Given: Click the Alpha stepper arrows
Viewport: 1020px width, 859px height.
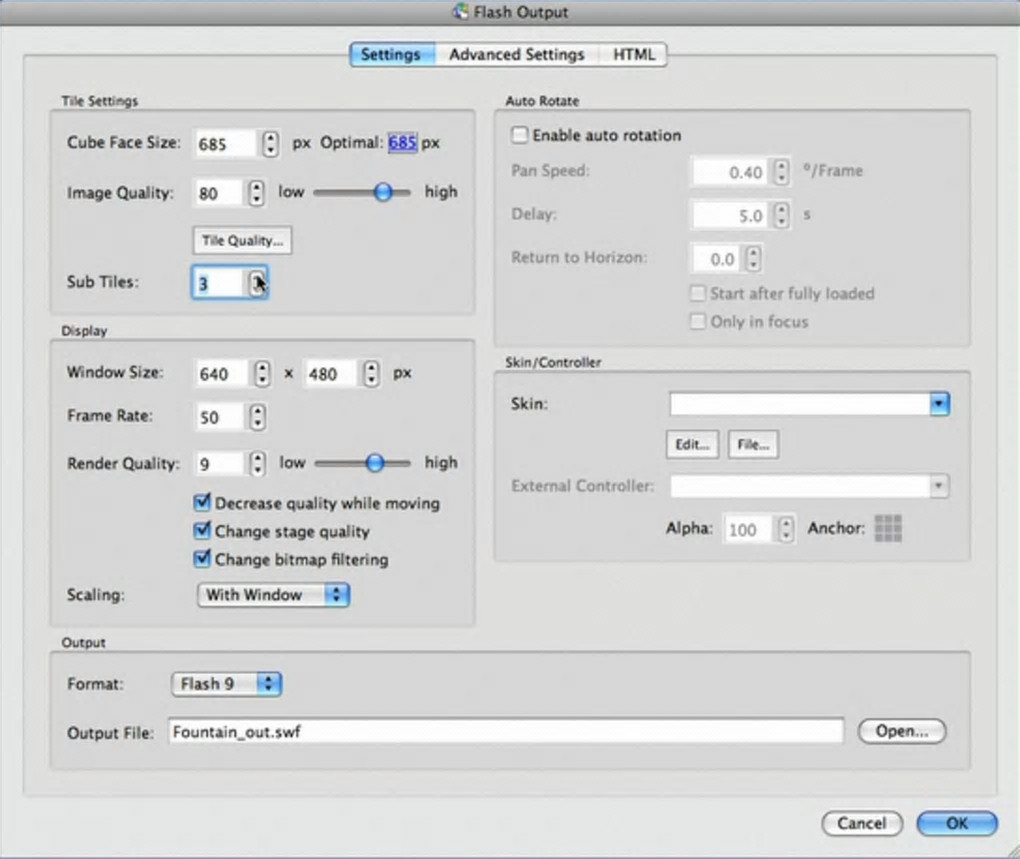Looking at the screenshot, I should [786, 529].
